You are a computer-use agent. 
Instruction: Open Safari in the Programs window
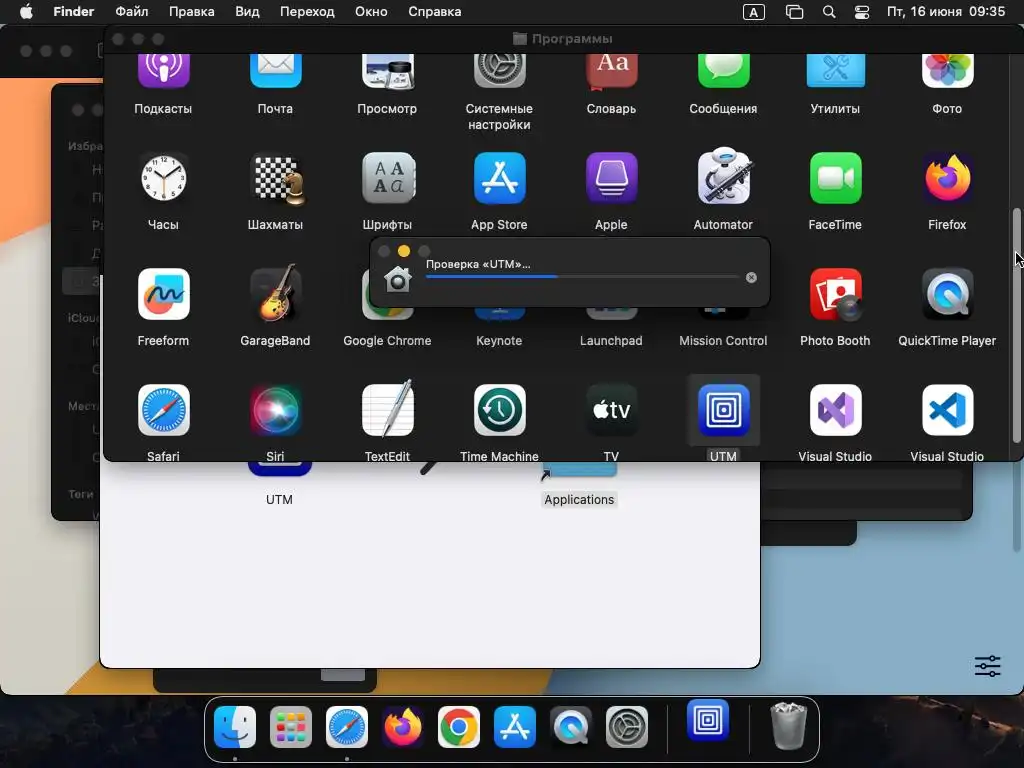164,410
